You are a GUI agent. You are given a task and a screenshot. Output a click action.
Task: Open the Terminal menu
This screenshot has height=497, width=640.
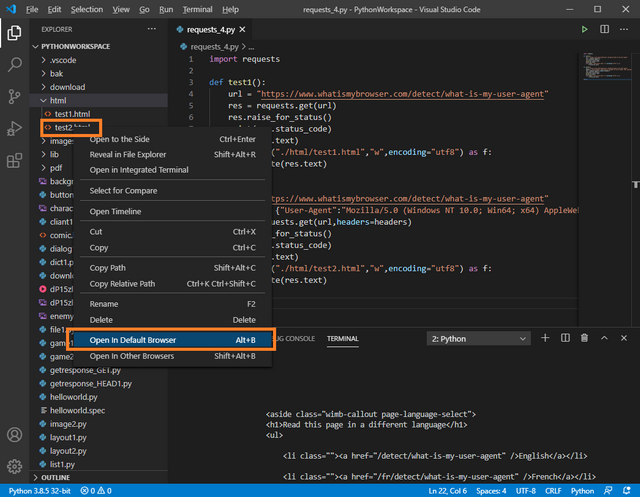[197, 9]
